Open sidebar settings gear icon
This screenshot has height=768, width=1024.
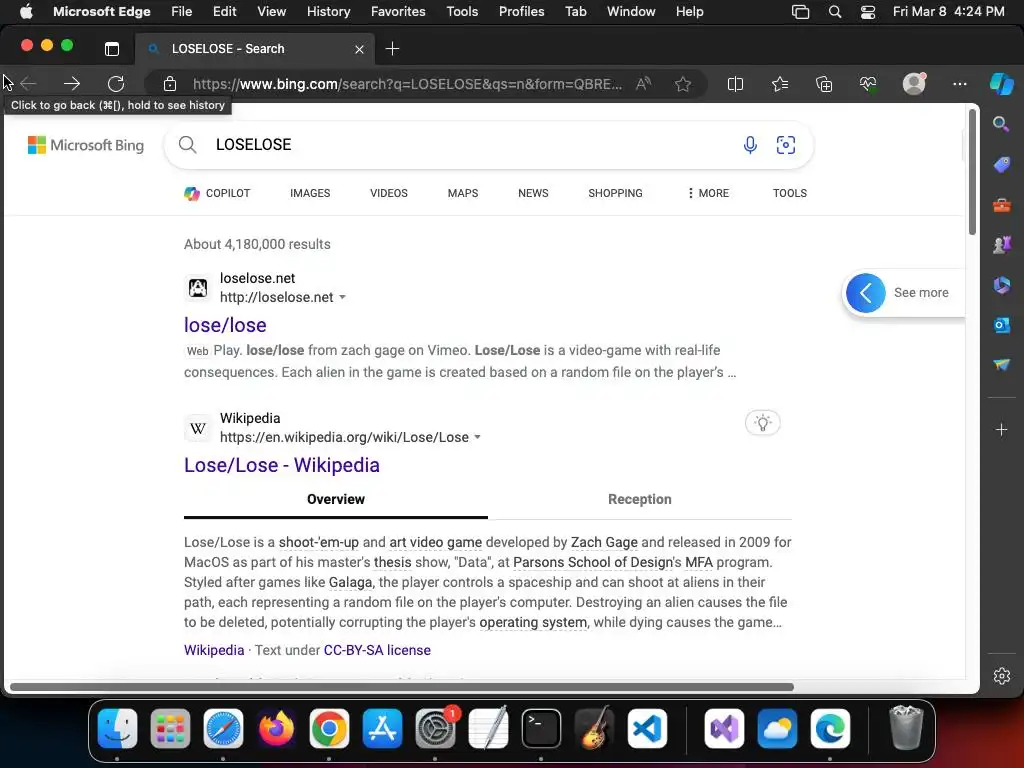click(1002, 676)
